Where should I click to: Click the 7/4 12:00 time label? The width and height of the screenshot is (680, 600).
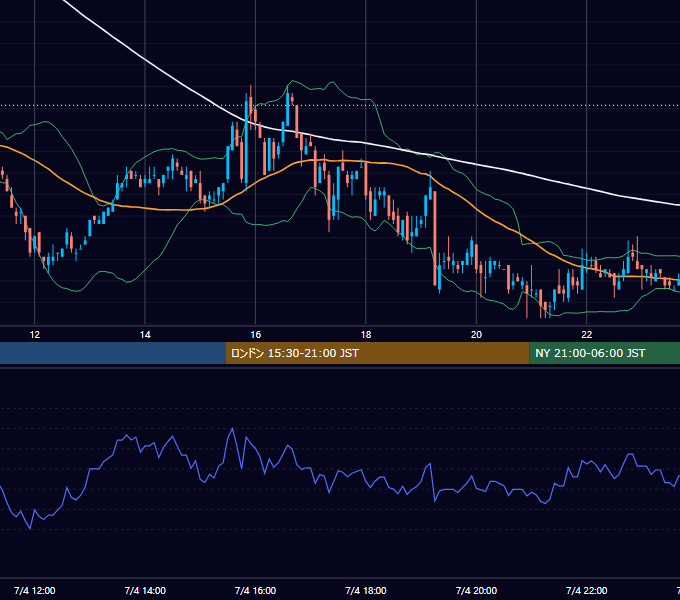coord(35,590)
